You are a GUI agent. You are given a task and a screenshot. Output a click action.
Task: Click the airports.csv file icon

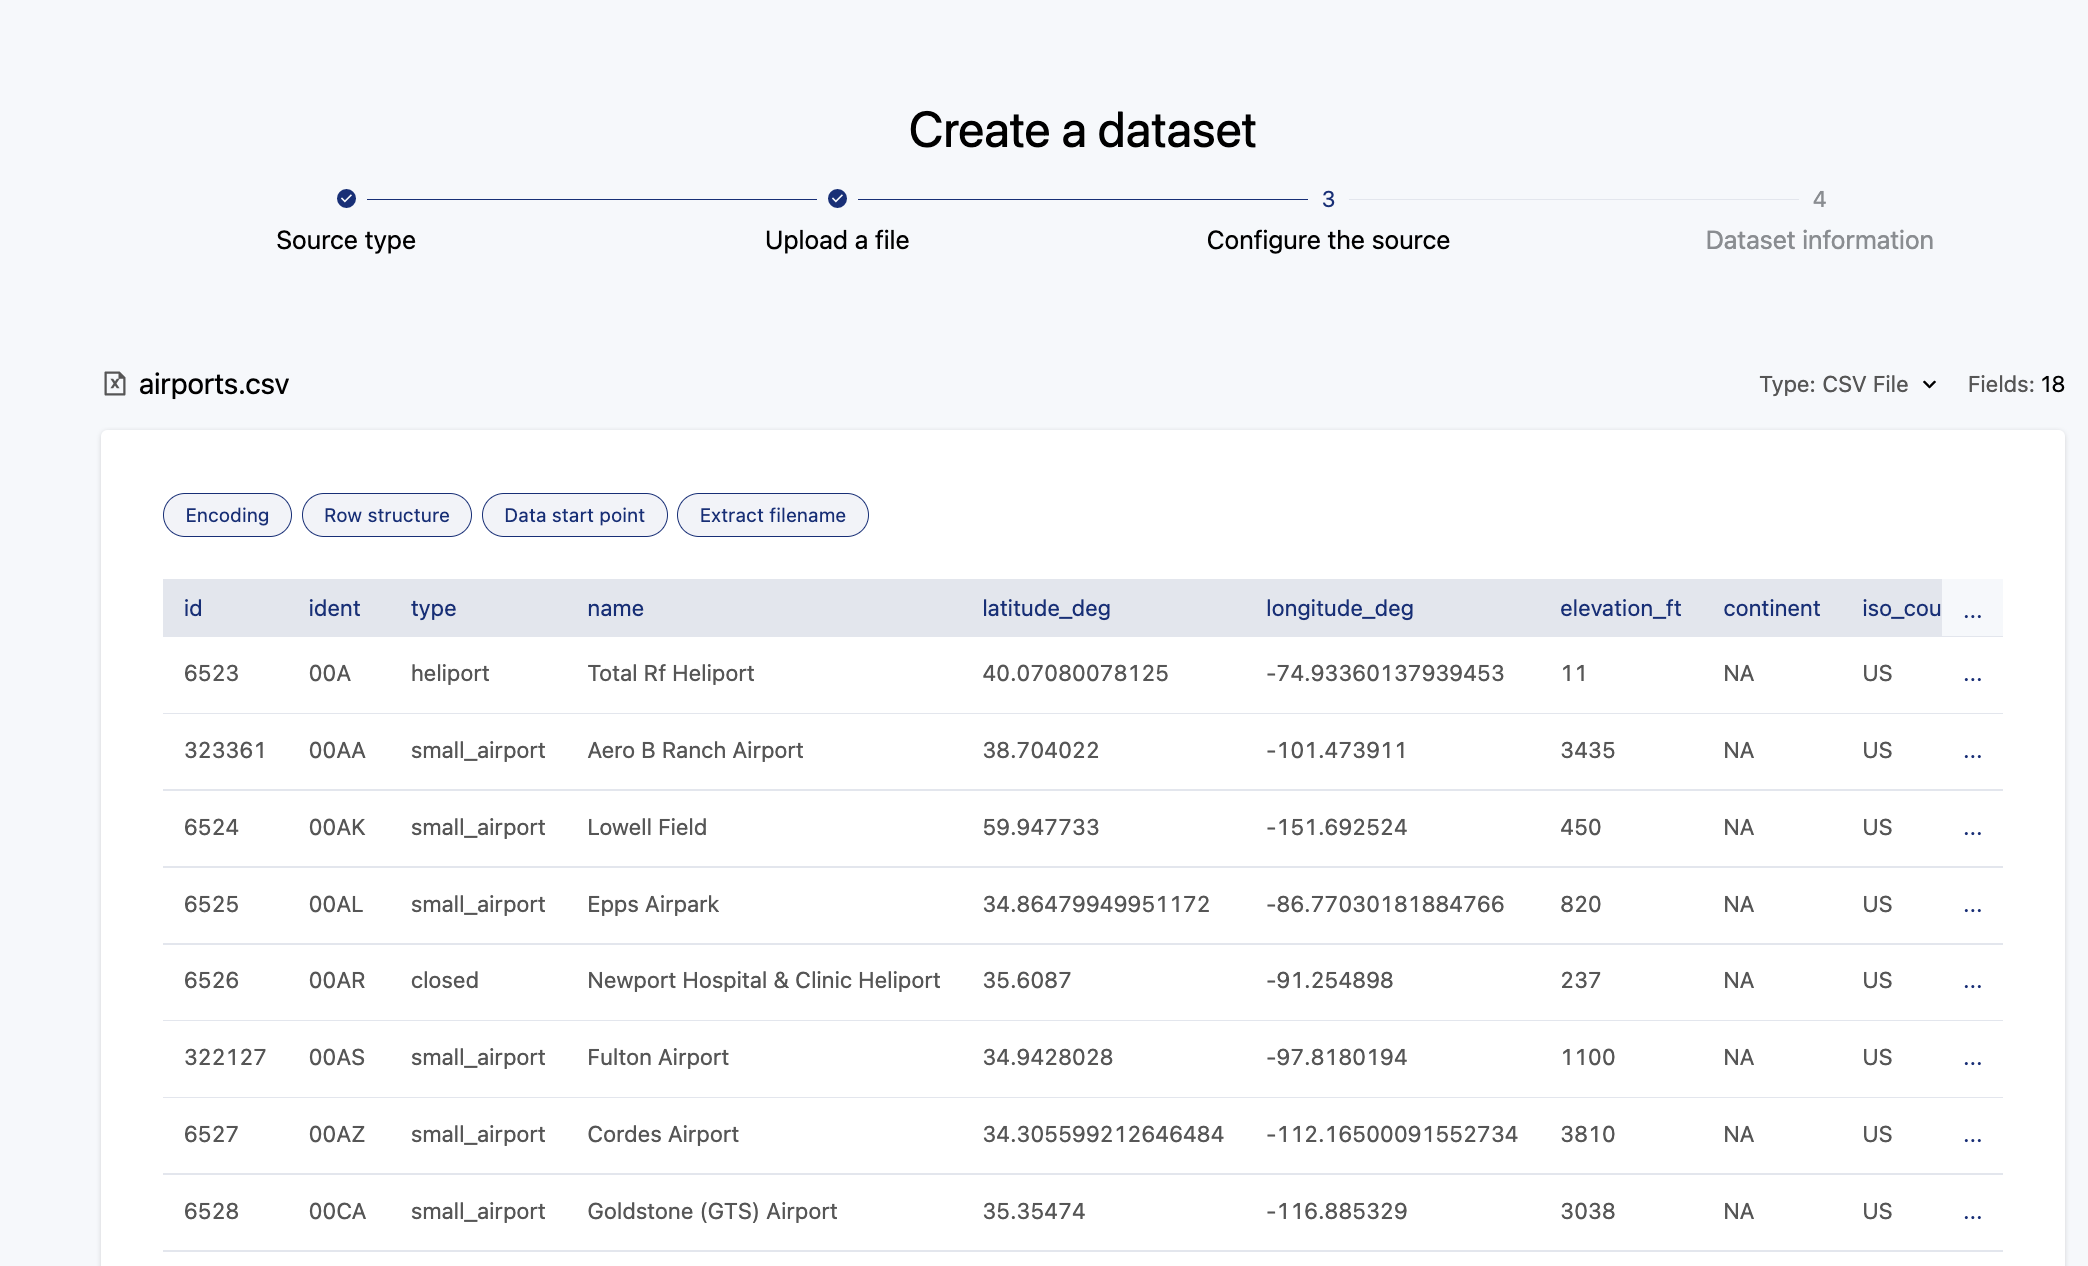[115, 384]
